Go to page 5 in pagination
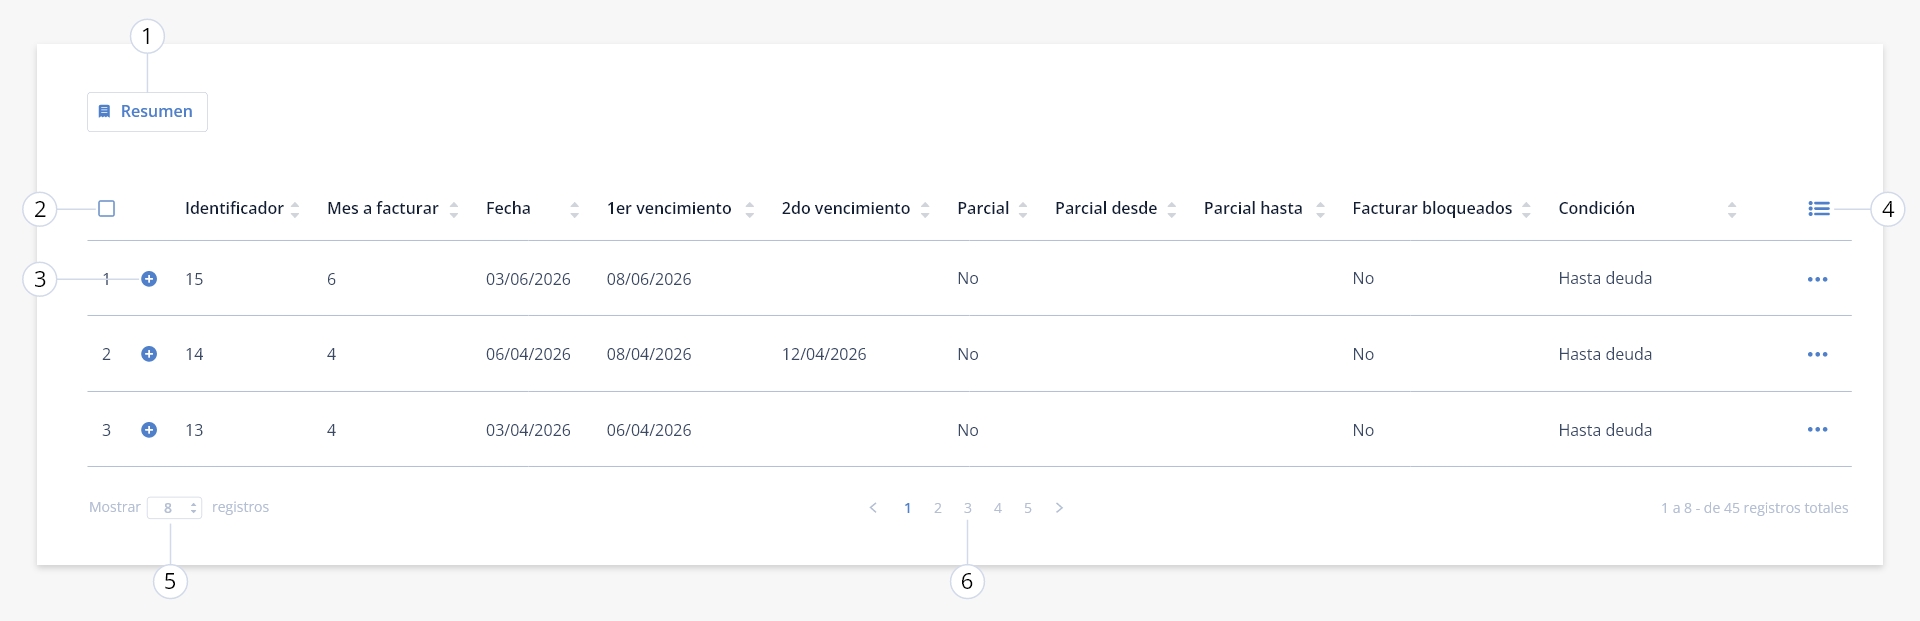This screenshot has width=1920, height=621. [1028, 508]
